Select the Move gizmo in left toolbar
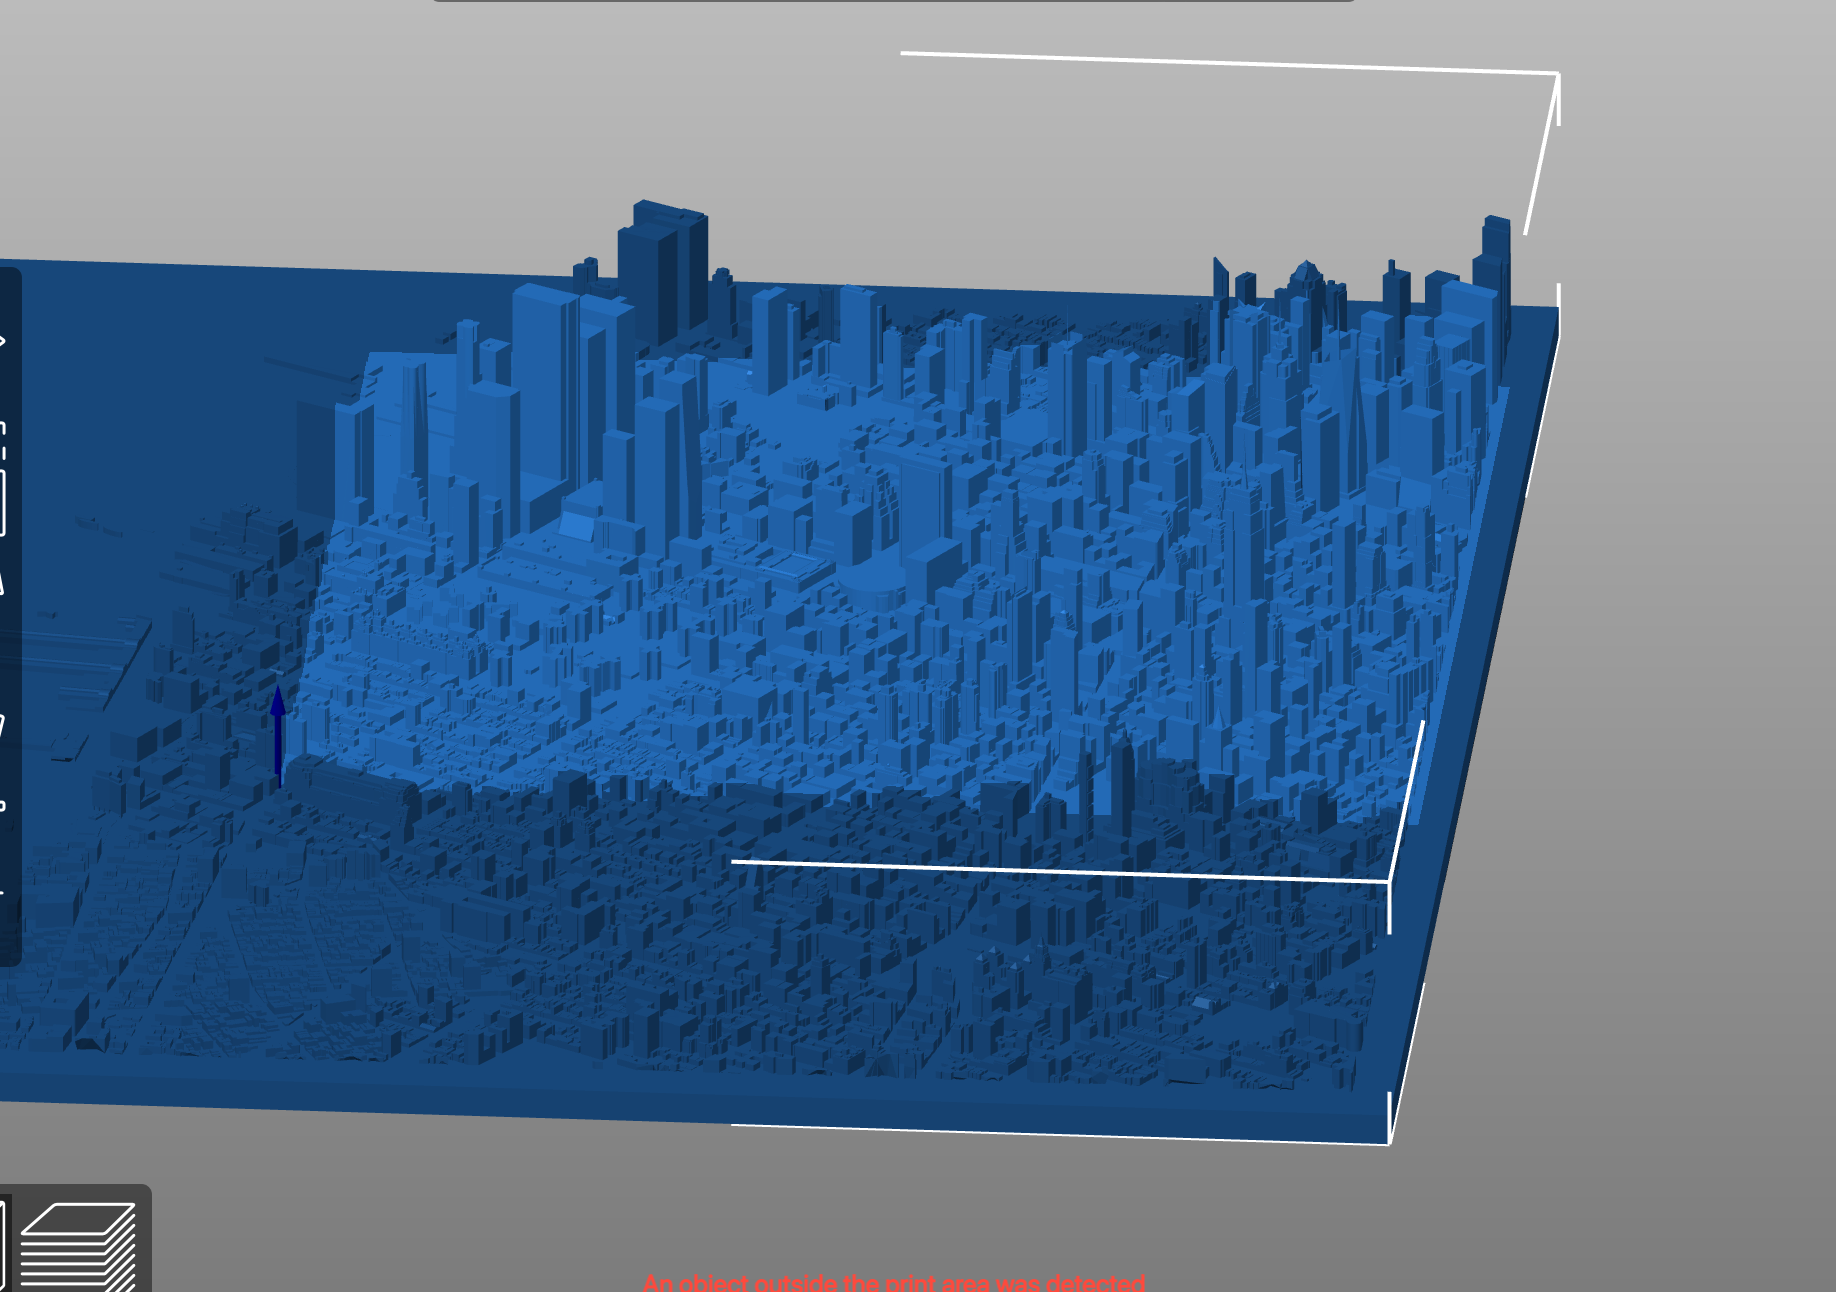Viewport: 1836px width, 1292px height. tap(3, 342)
